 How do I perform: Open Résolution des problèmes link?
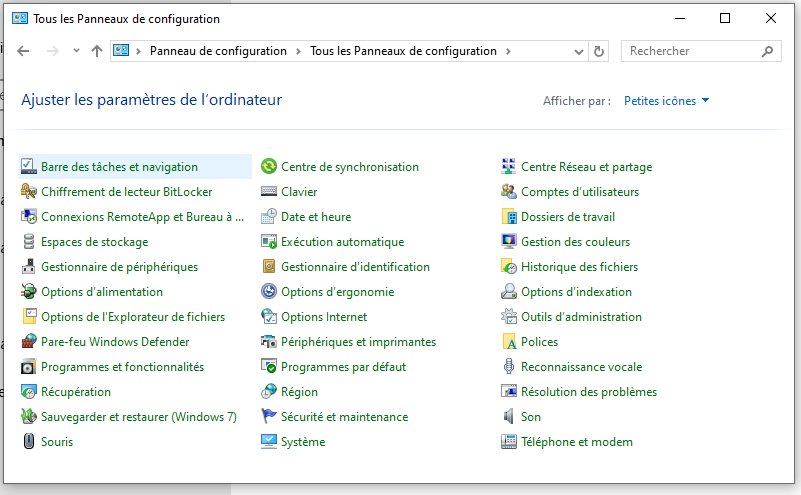coord(589,392)
